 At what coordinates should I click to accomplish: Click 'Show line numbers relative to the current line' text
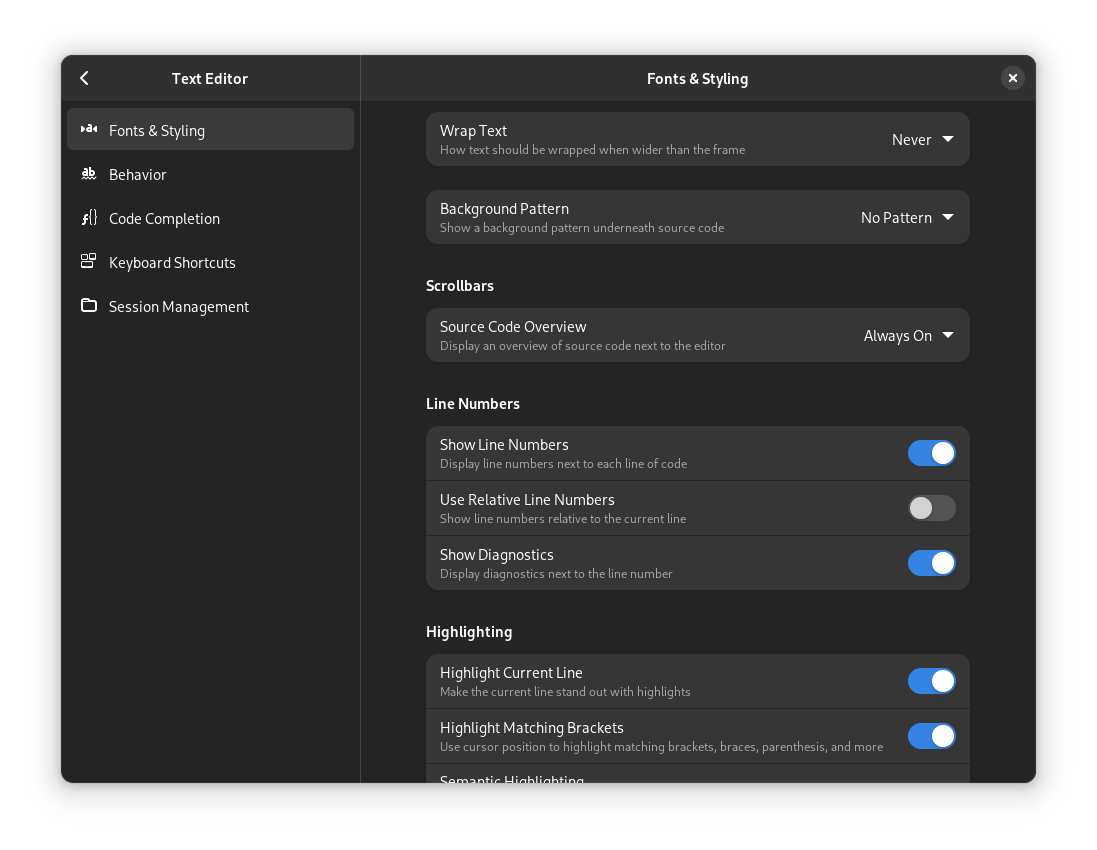562,518
